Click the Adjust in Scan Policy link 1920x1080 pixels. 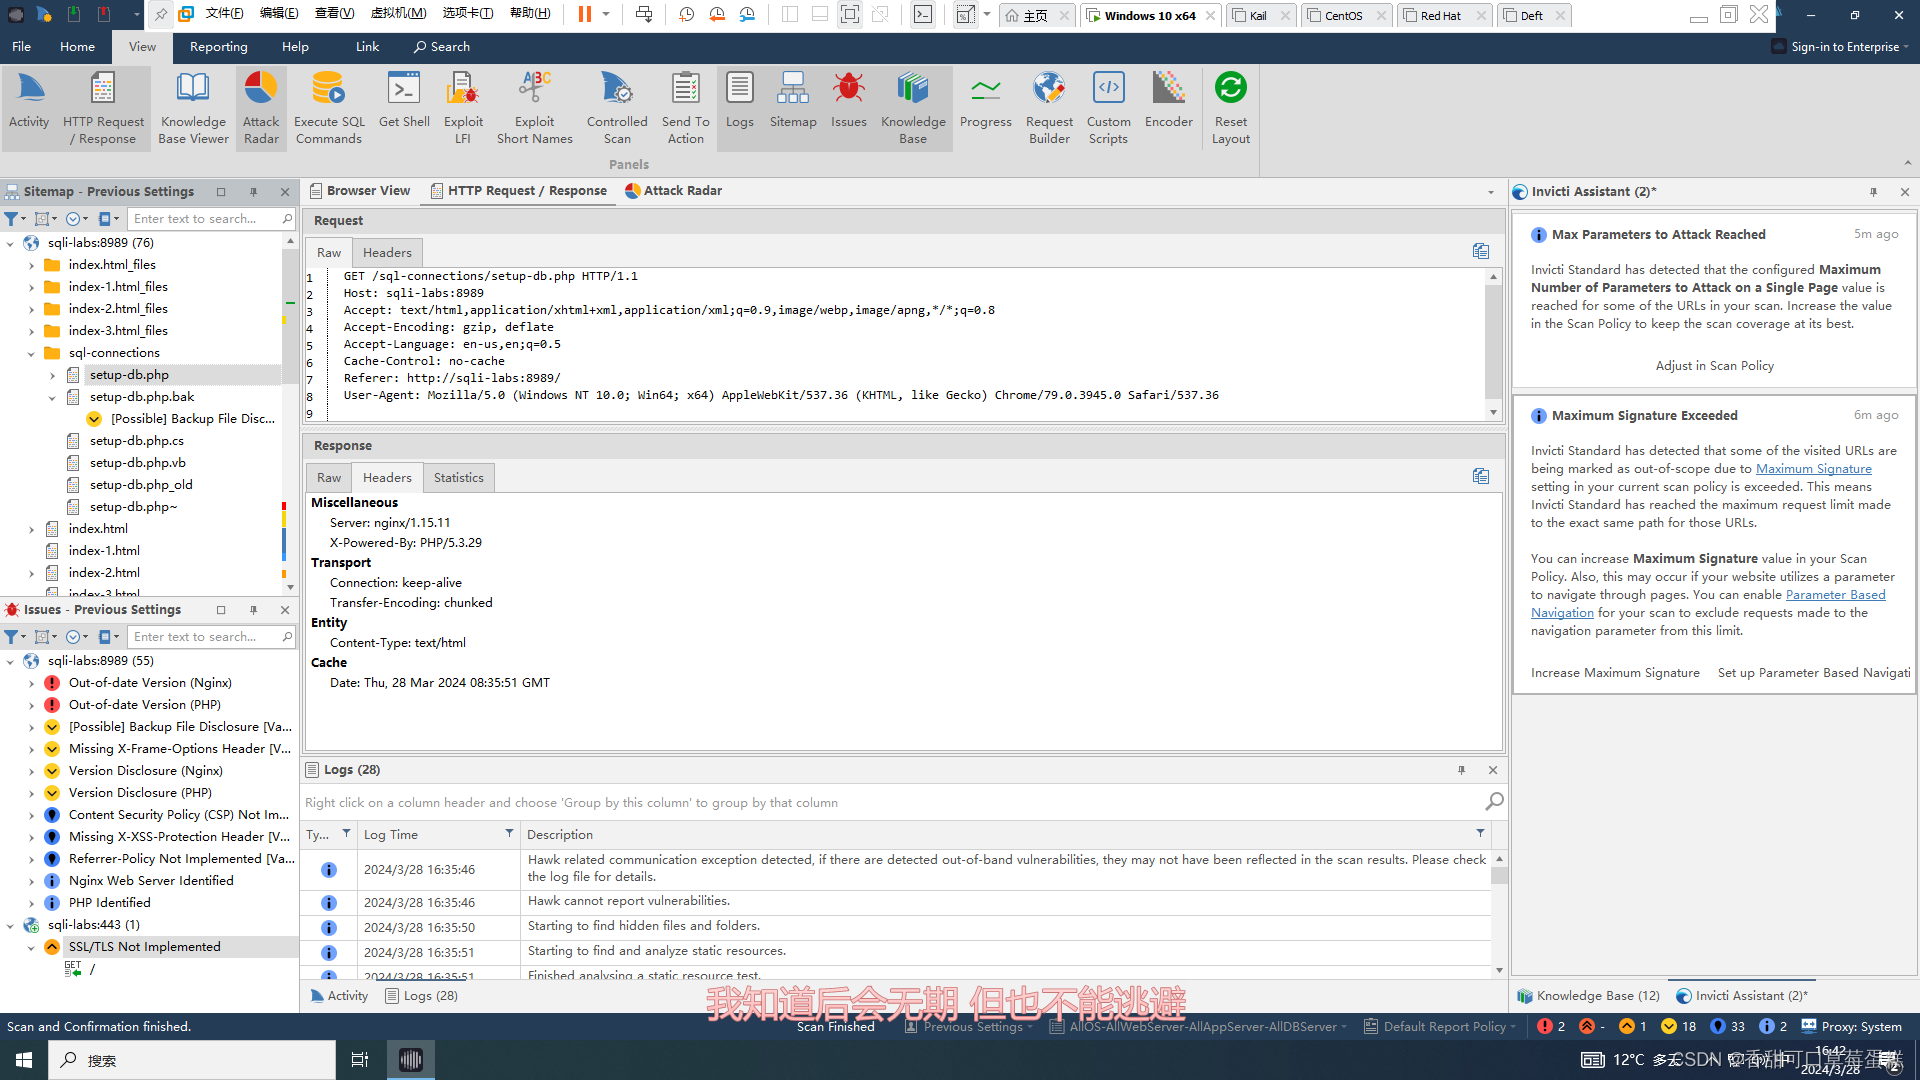[1714, 366]
